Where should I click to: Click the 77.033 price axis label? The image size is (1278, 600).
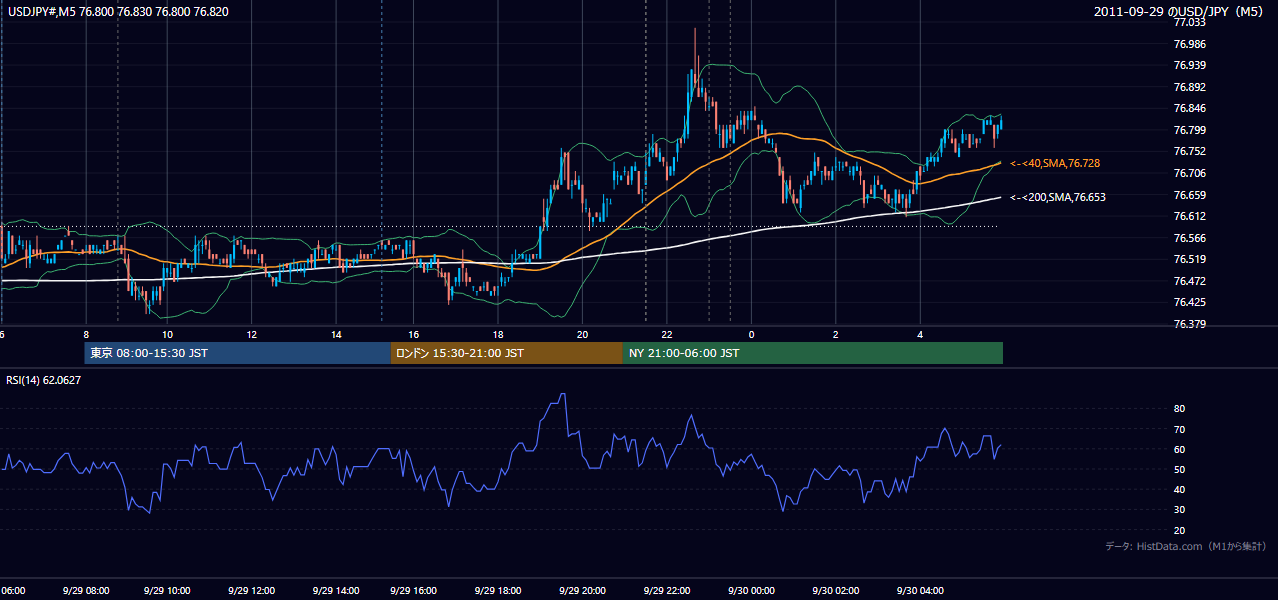(x=1189, y=22)
